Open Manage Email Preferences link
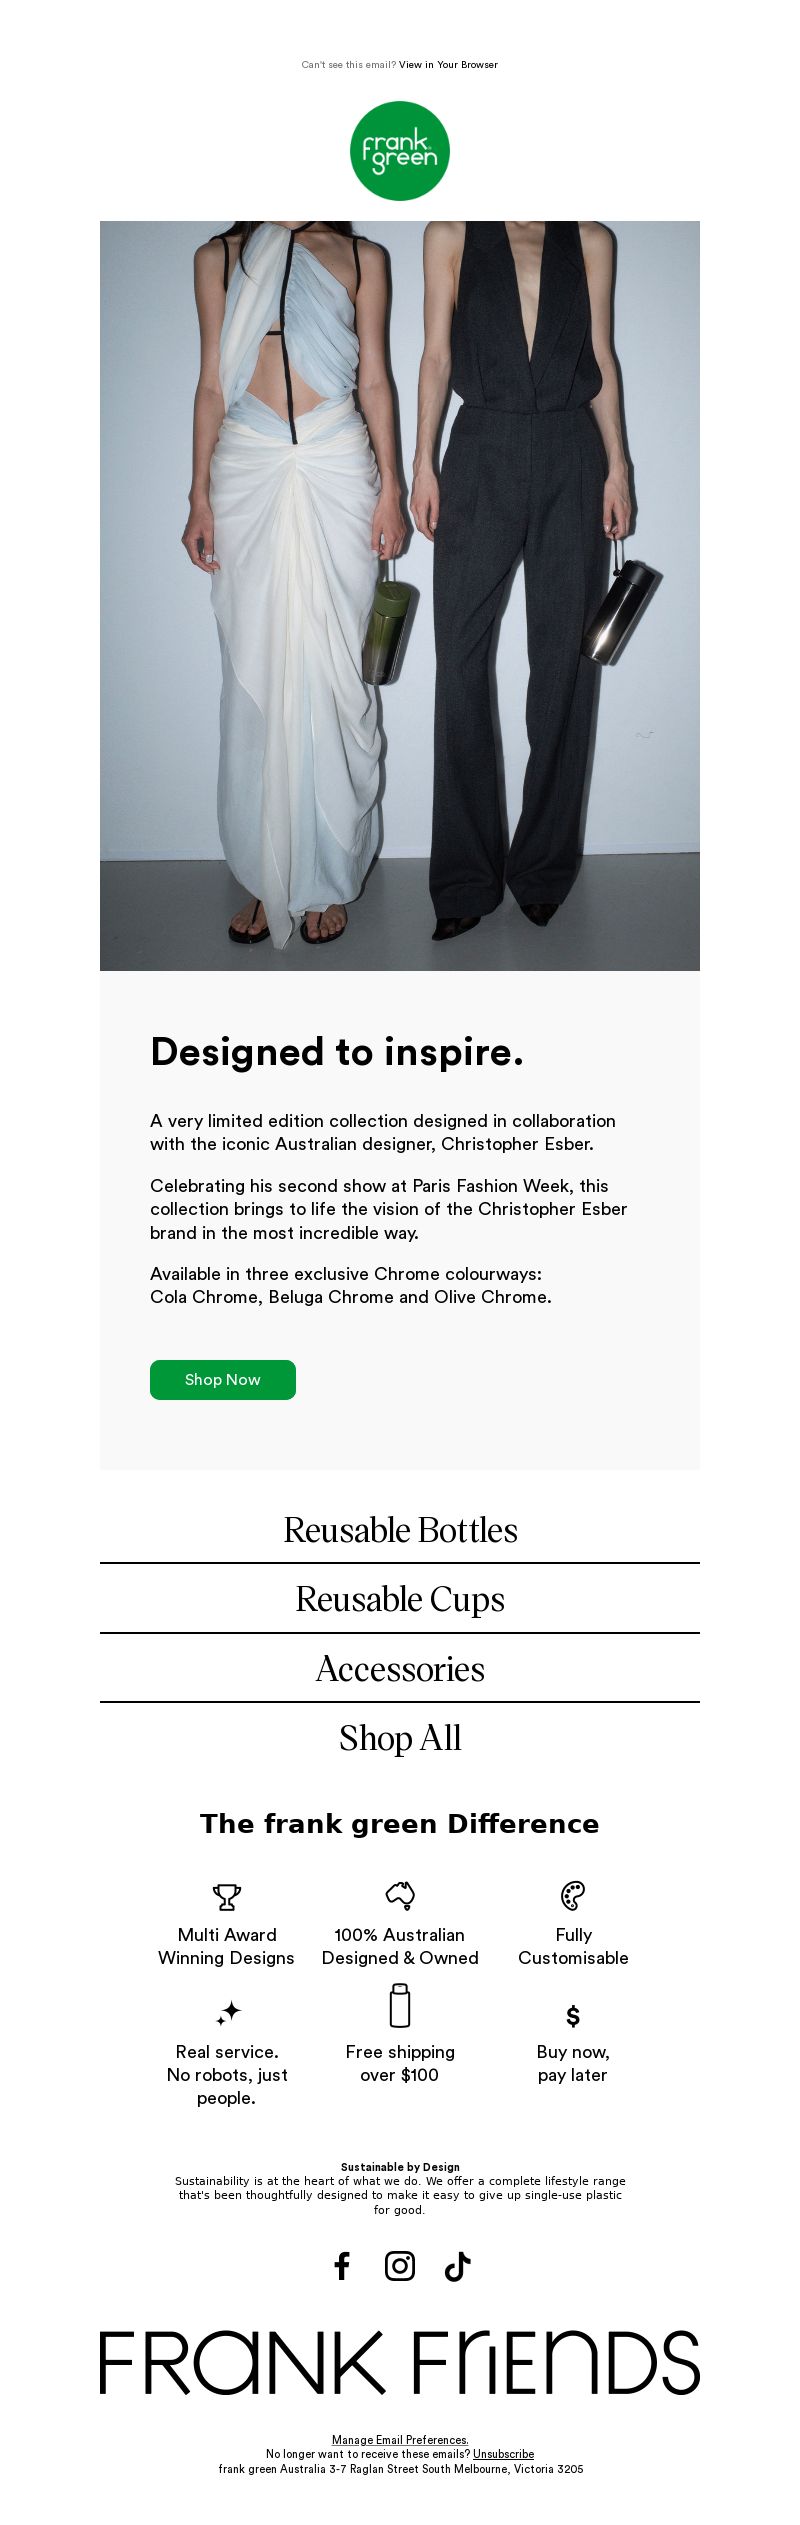Screen dimensions: 800x2525 coord(400,2440)
